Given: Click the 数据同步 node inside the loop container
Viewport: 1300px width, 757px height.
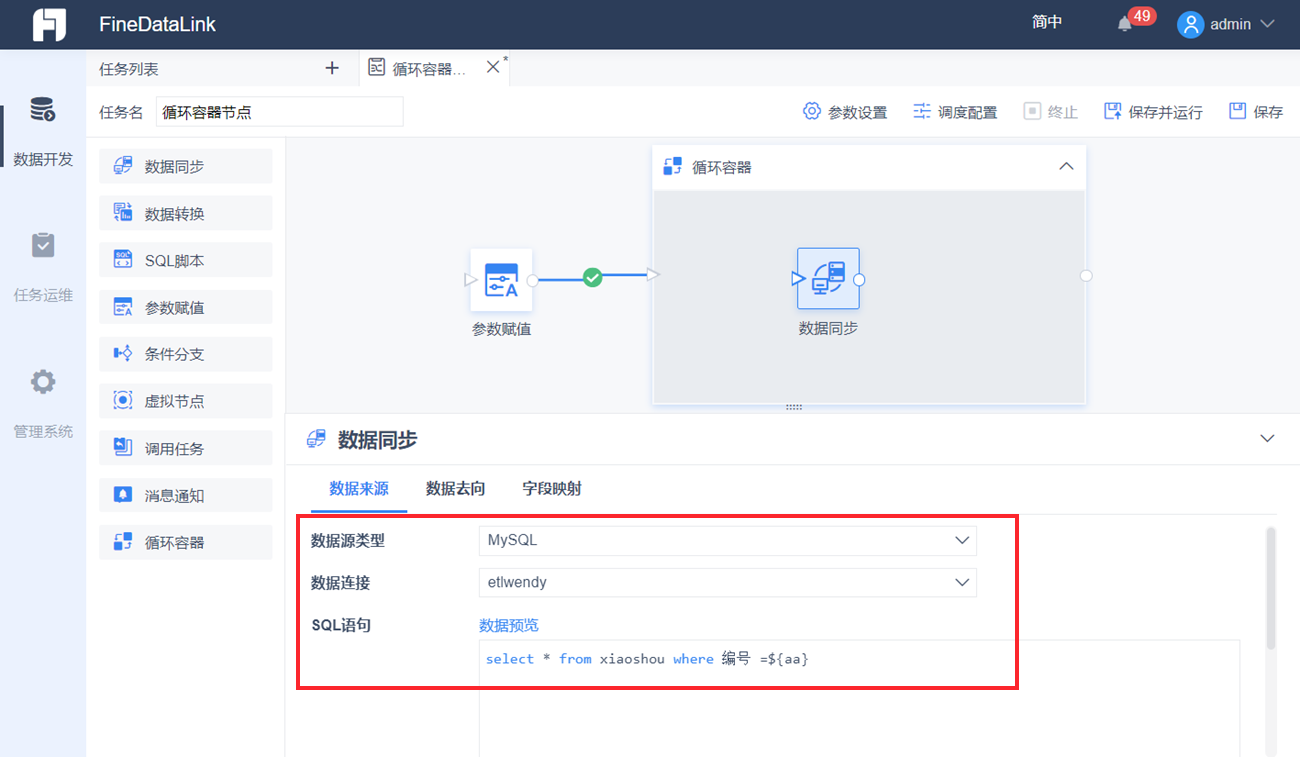Looking at the screenshot, I should click(828, 279).
